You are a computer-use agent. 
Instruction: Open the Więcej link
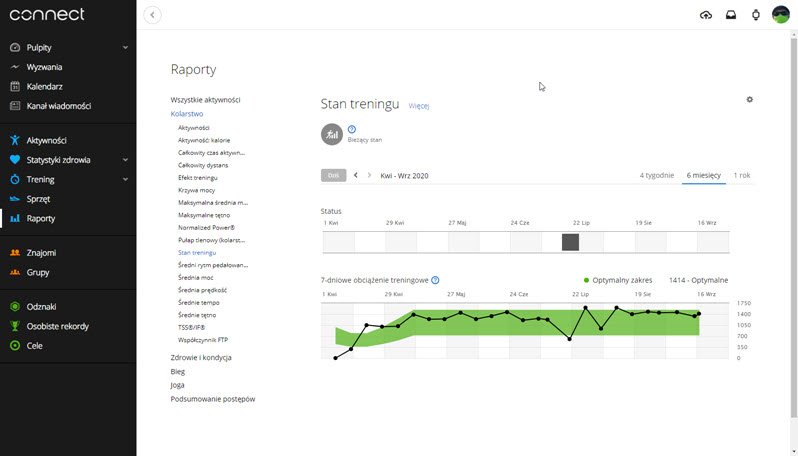419,105
